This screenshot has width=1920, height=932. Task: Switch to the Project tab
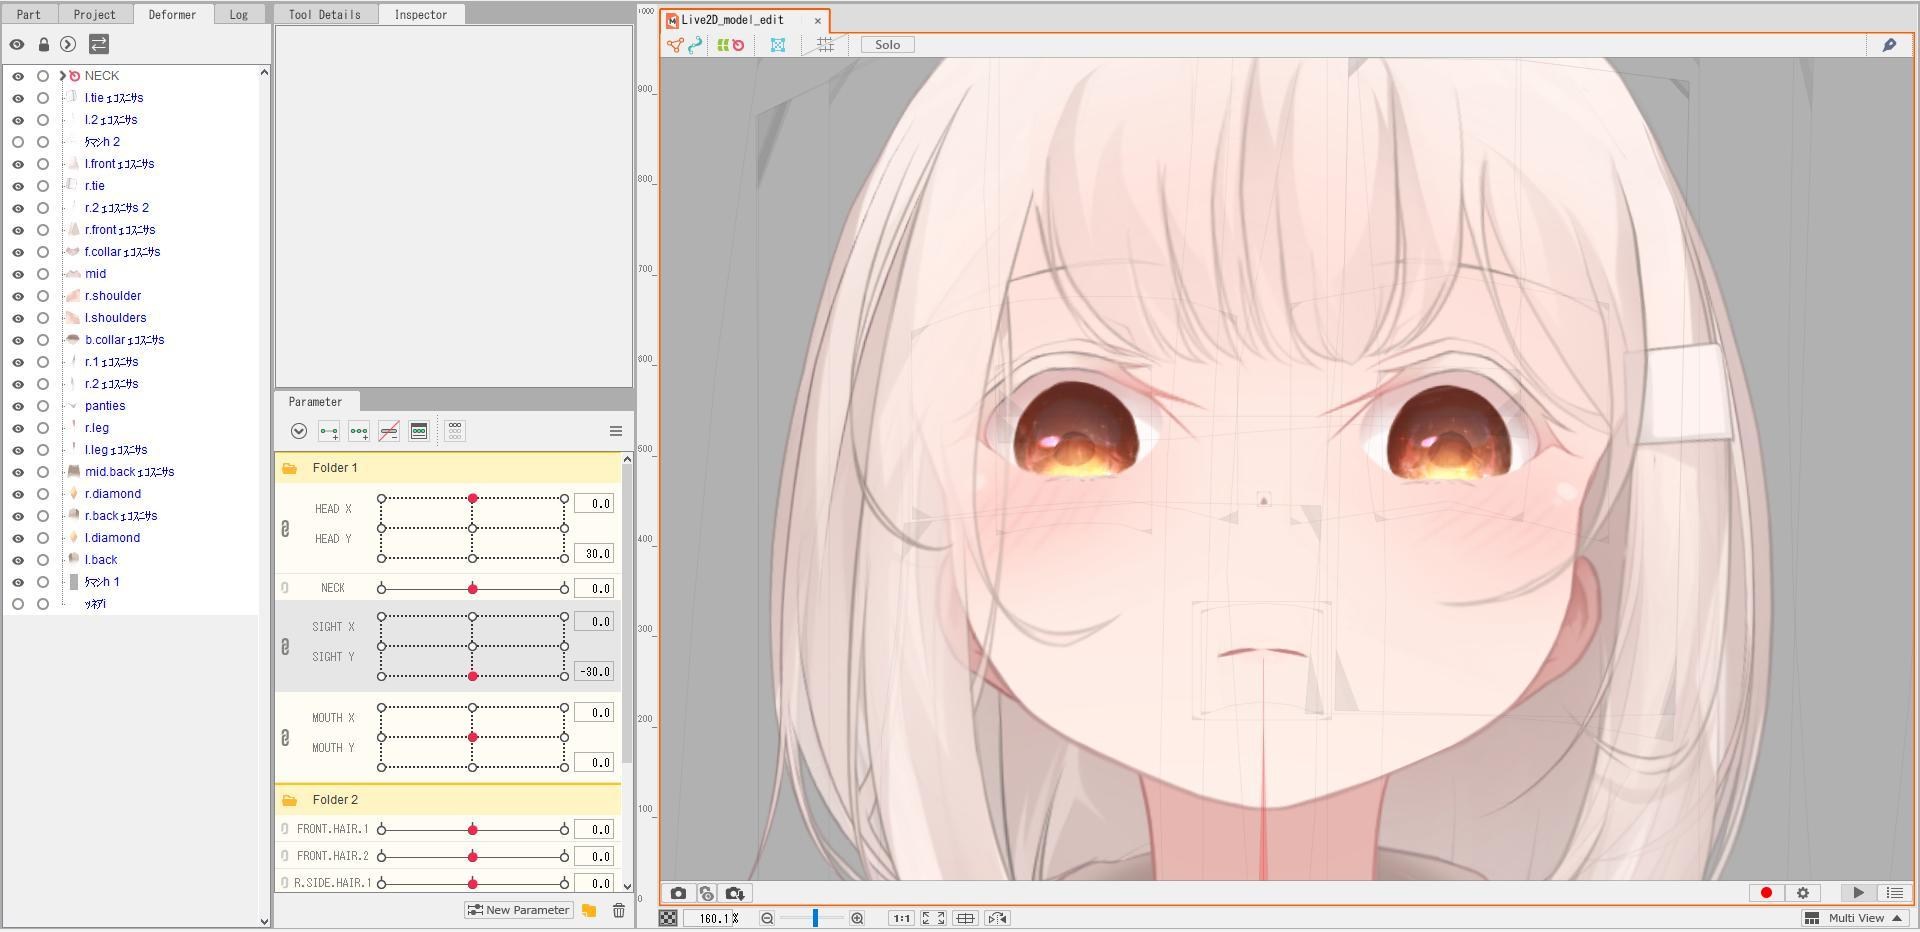click(x=95, y=15)
